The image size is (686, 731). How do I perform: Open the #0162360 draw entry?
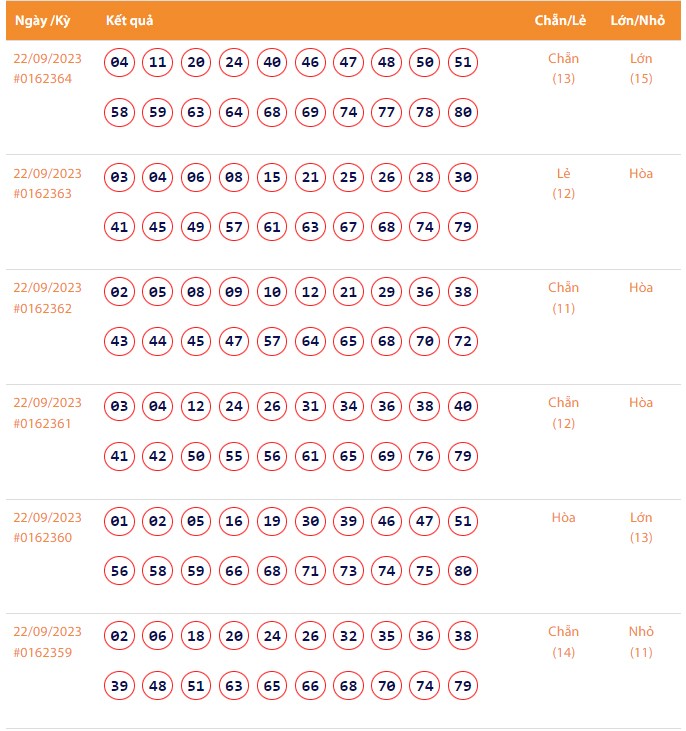coord(43,538)
